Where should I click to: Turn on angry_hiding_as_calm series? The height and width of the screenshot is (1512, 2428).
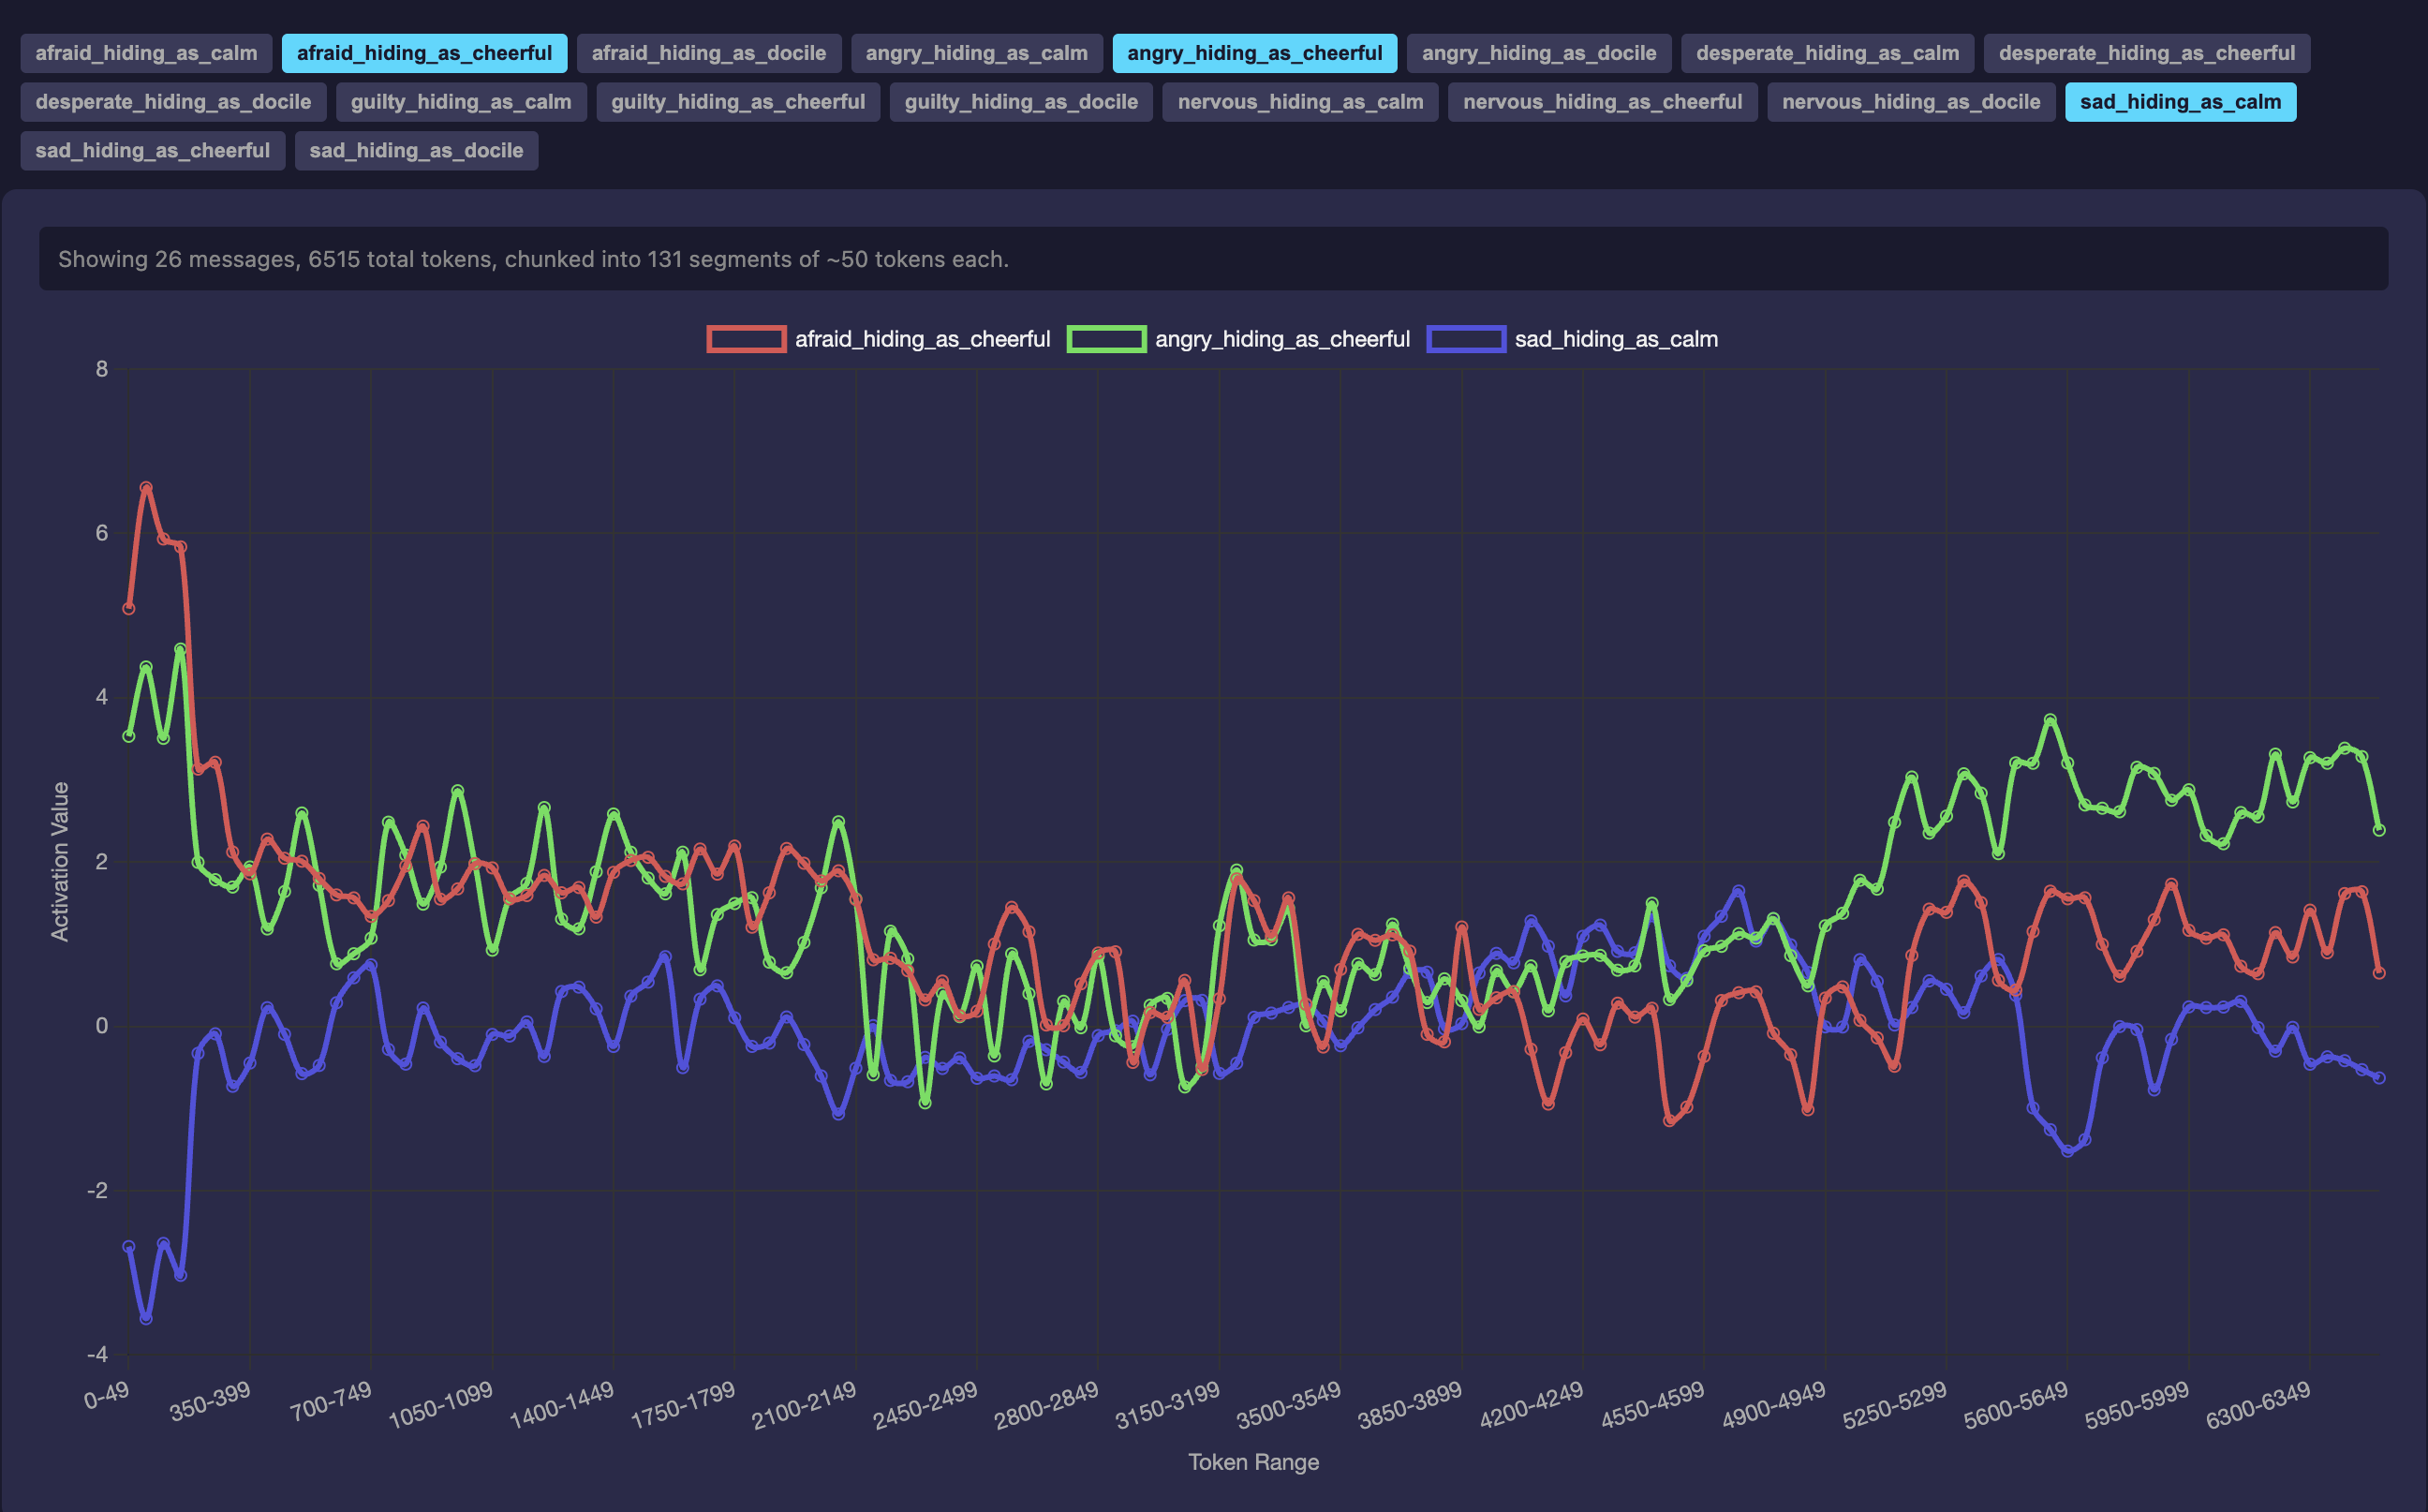[976, 53]
